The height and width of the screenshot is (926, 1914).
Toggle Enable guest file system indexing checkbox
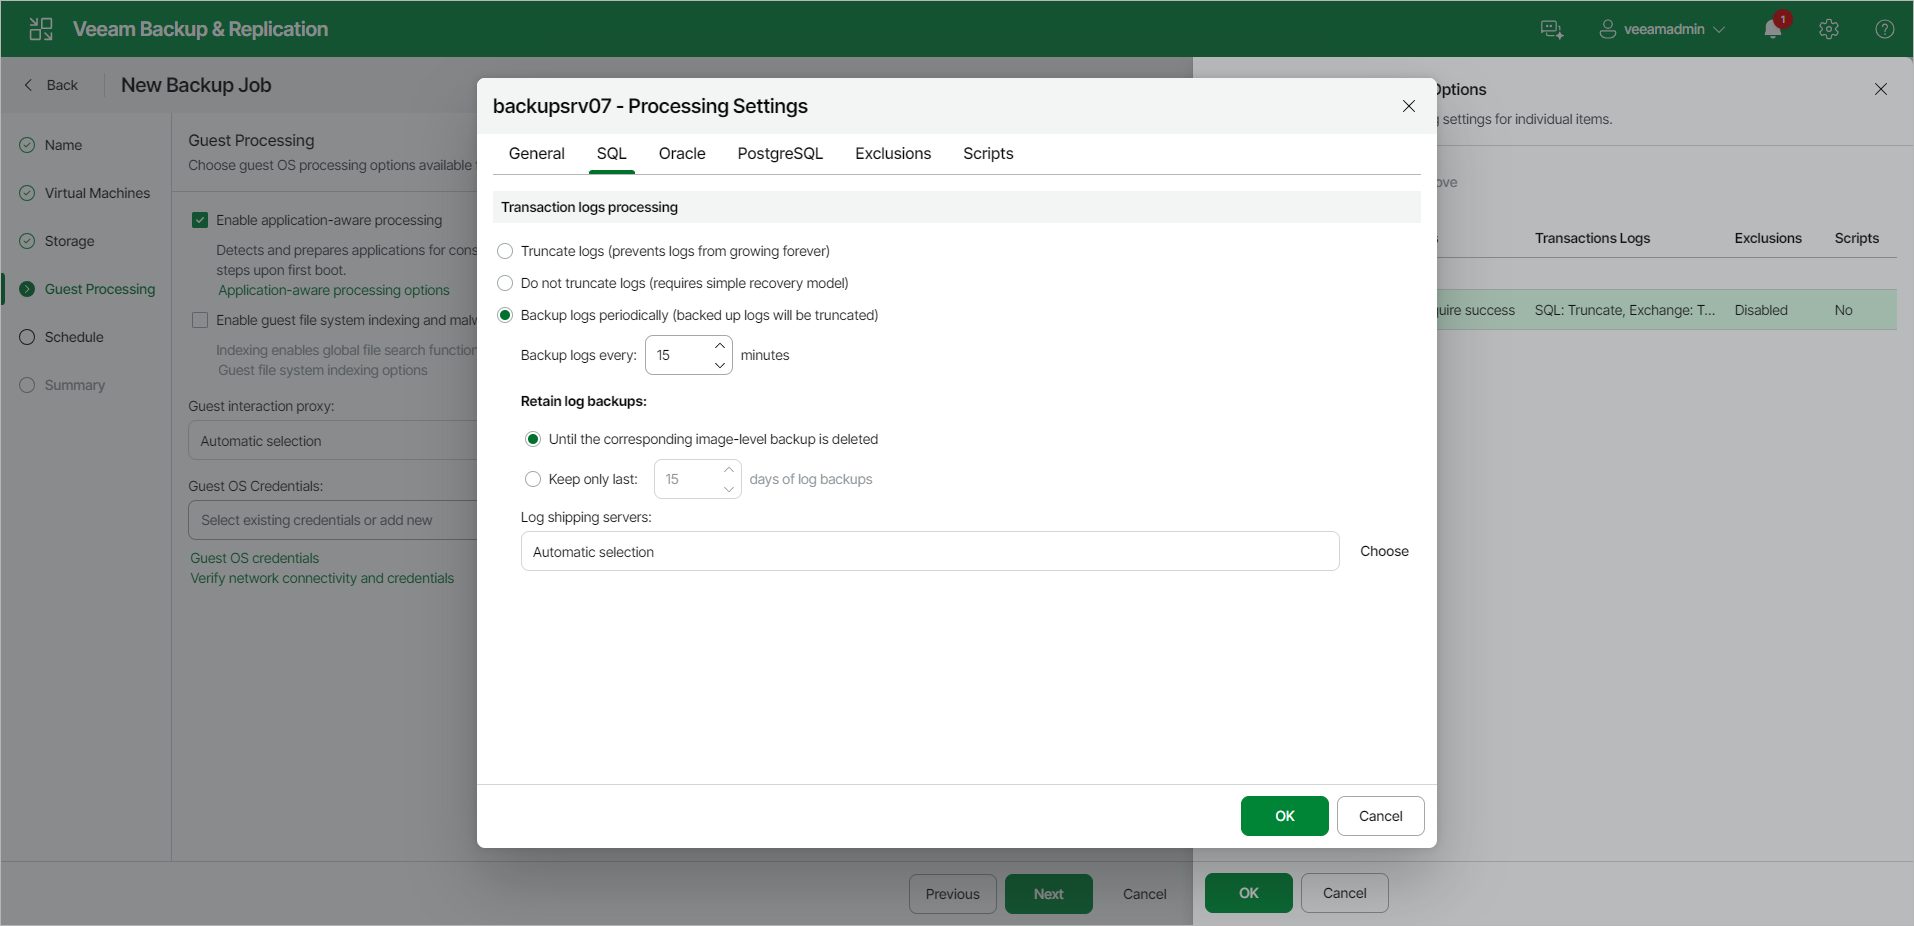(x=200, y=320)
